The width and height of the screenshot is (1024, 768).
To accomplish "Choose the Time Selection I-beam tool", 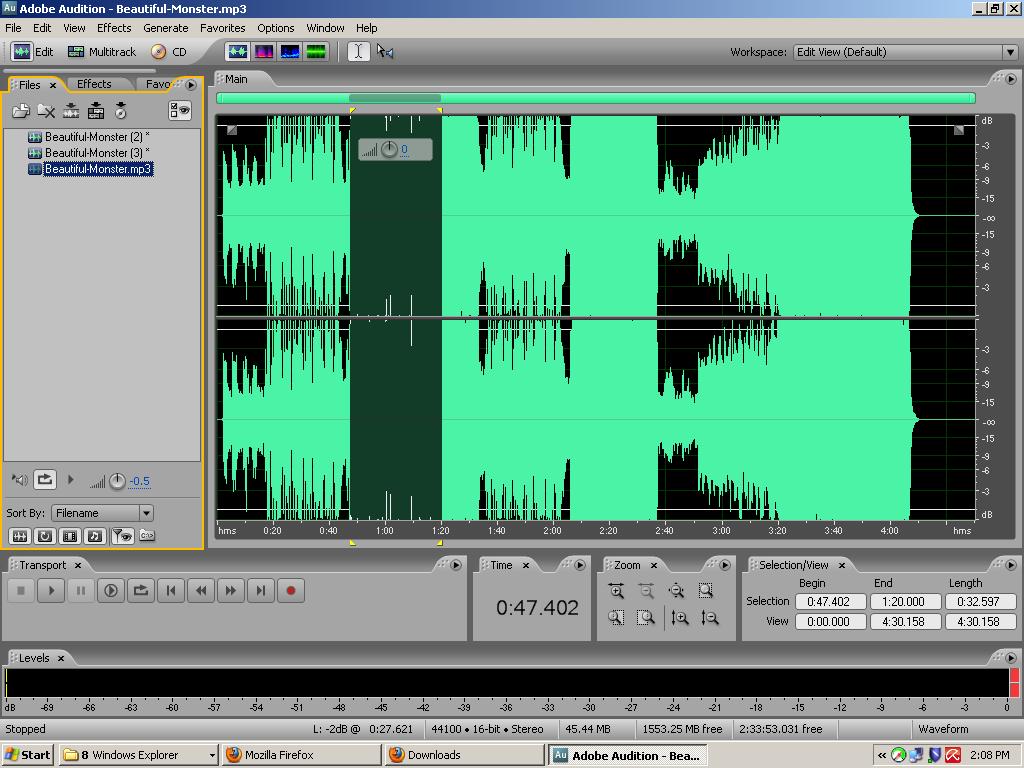I will click(x=359, y=52).
